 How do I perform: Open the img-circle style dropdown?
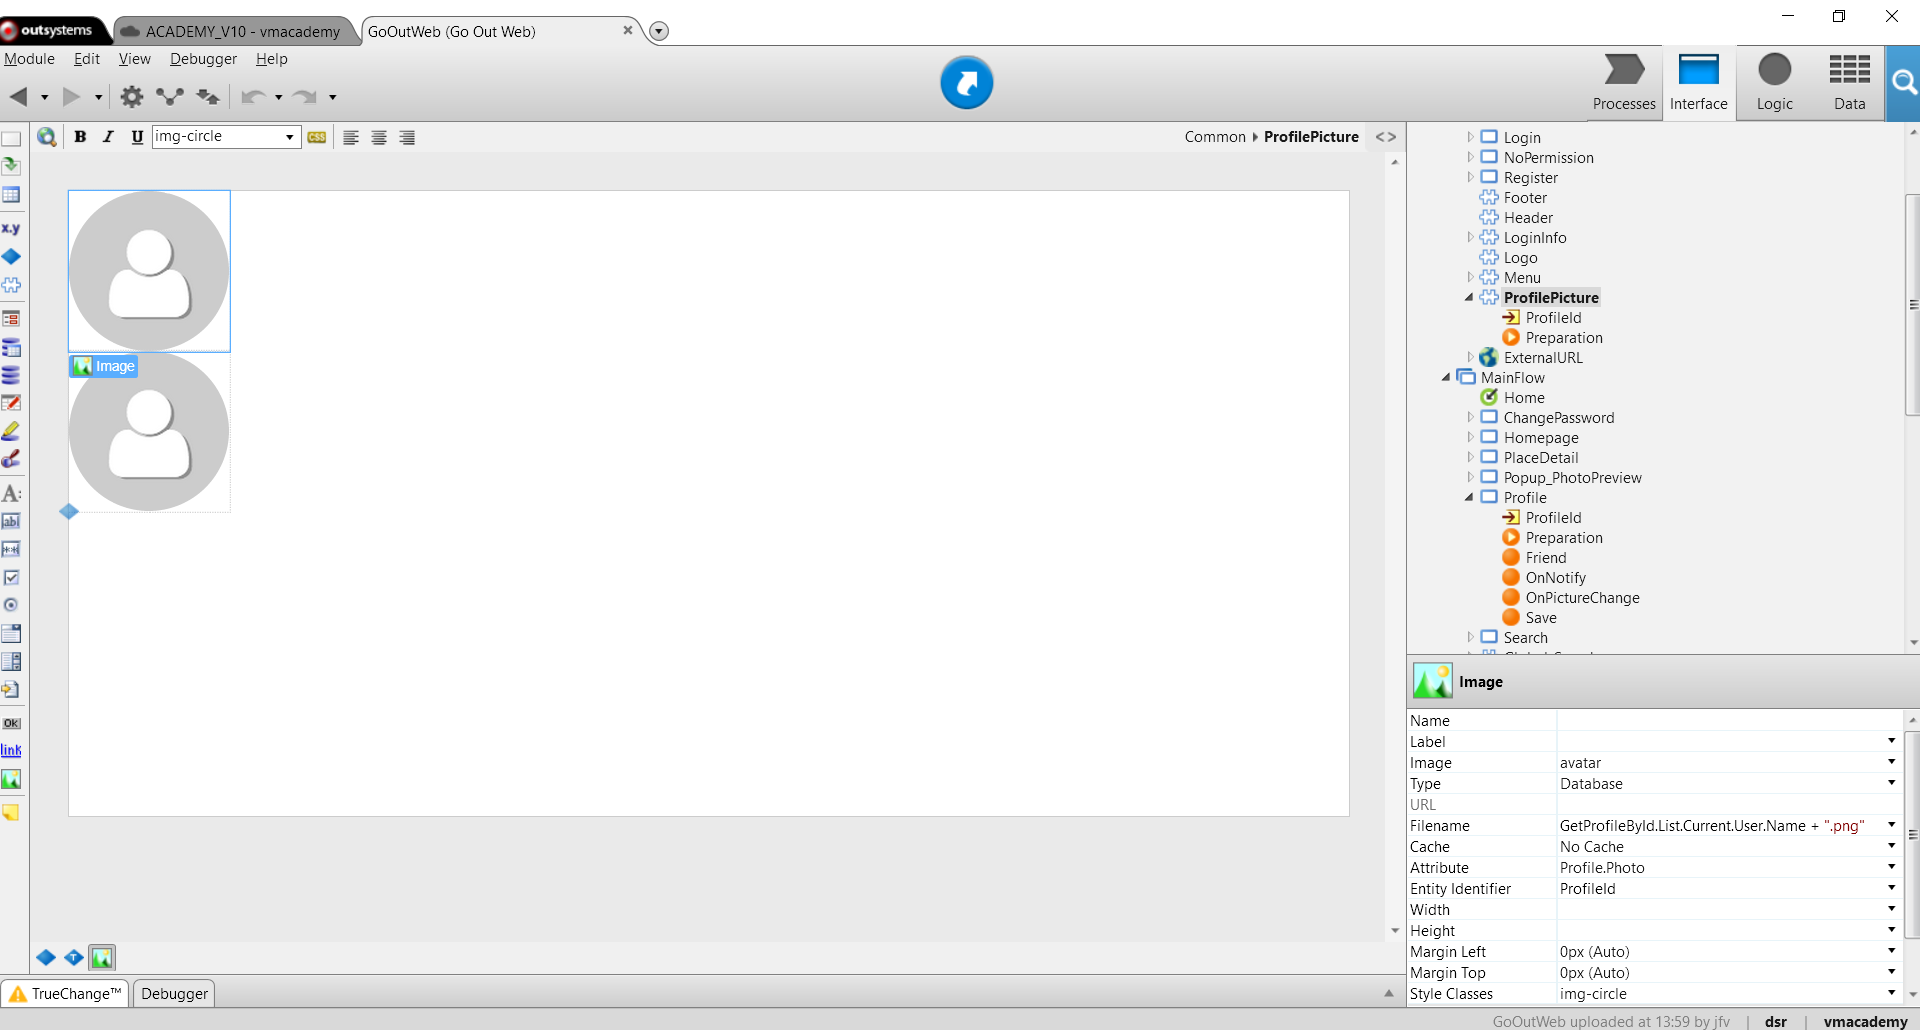pyautogui.click(x=289, y=137)
